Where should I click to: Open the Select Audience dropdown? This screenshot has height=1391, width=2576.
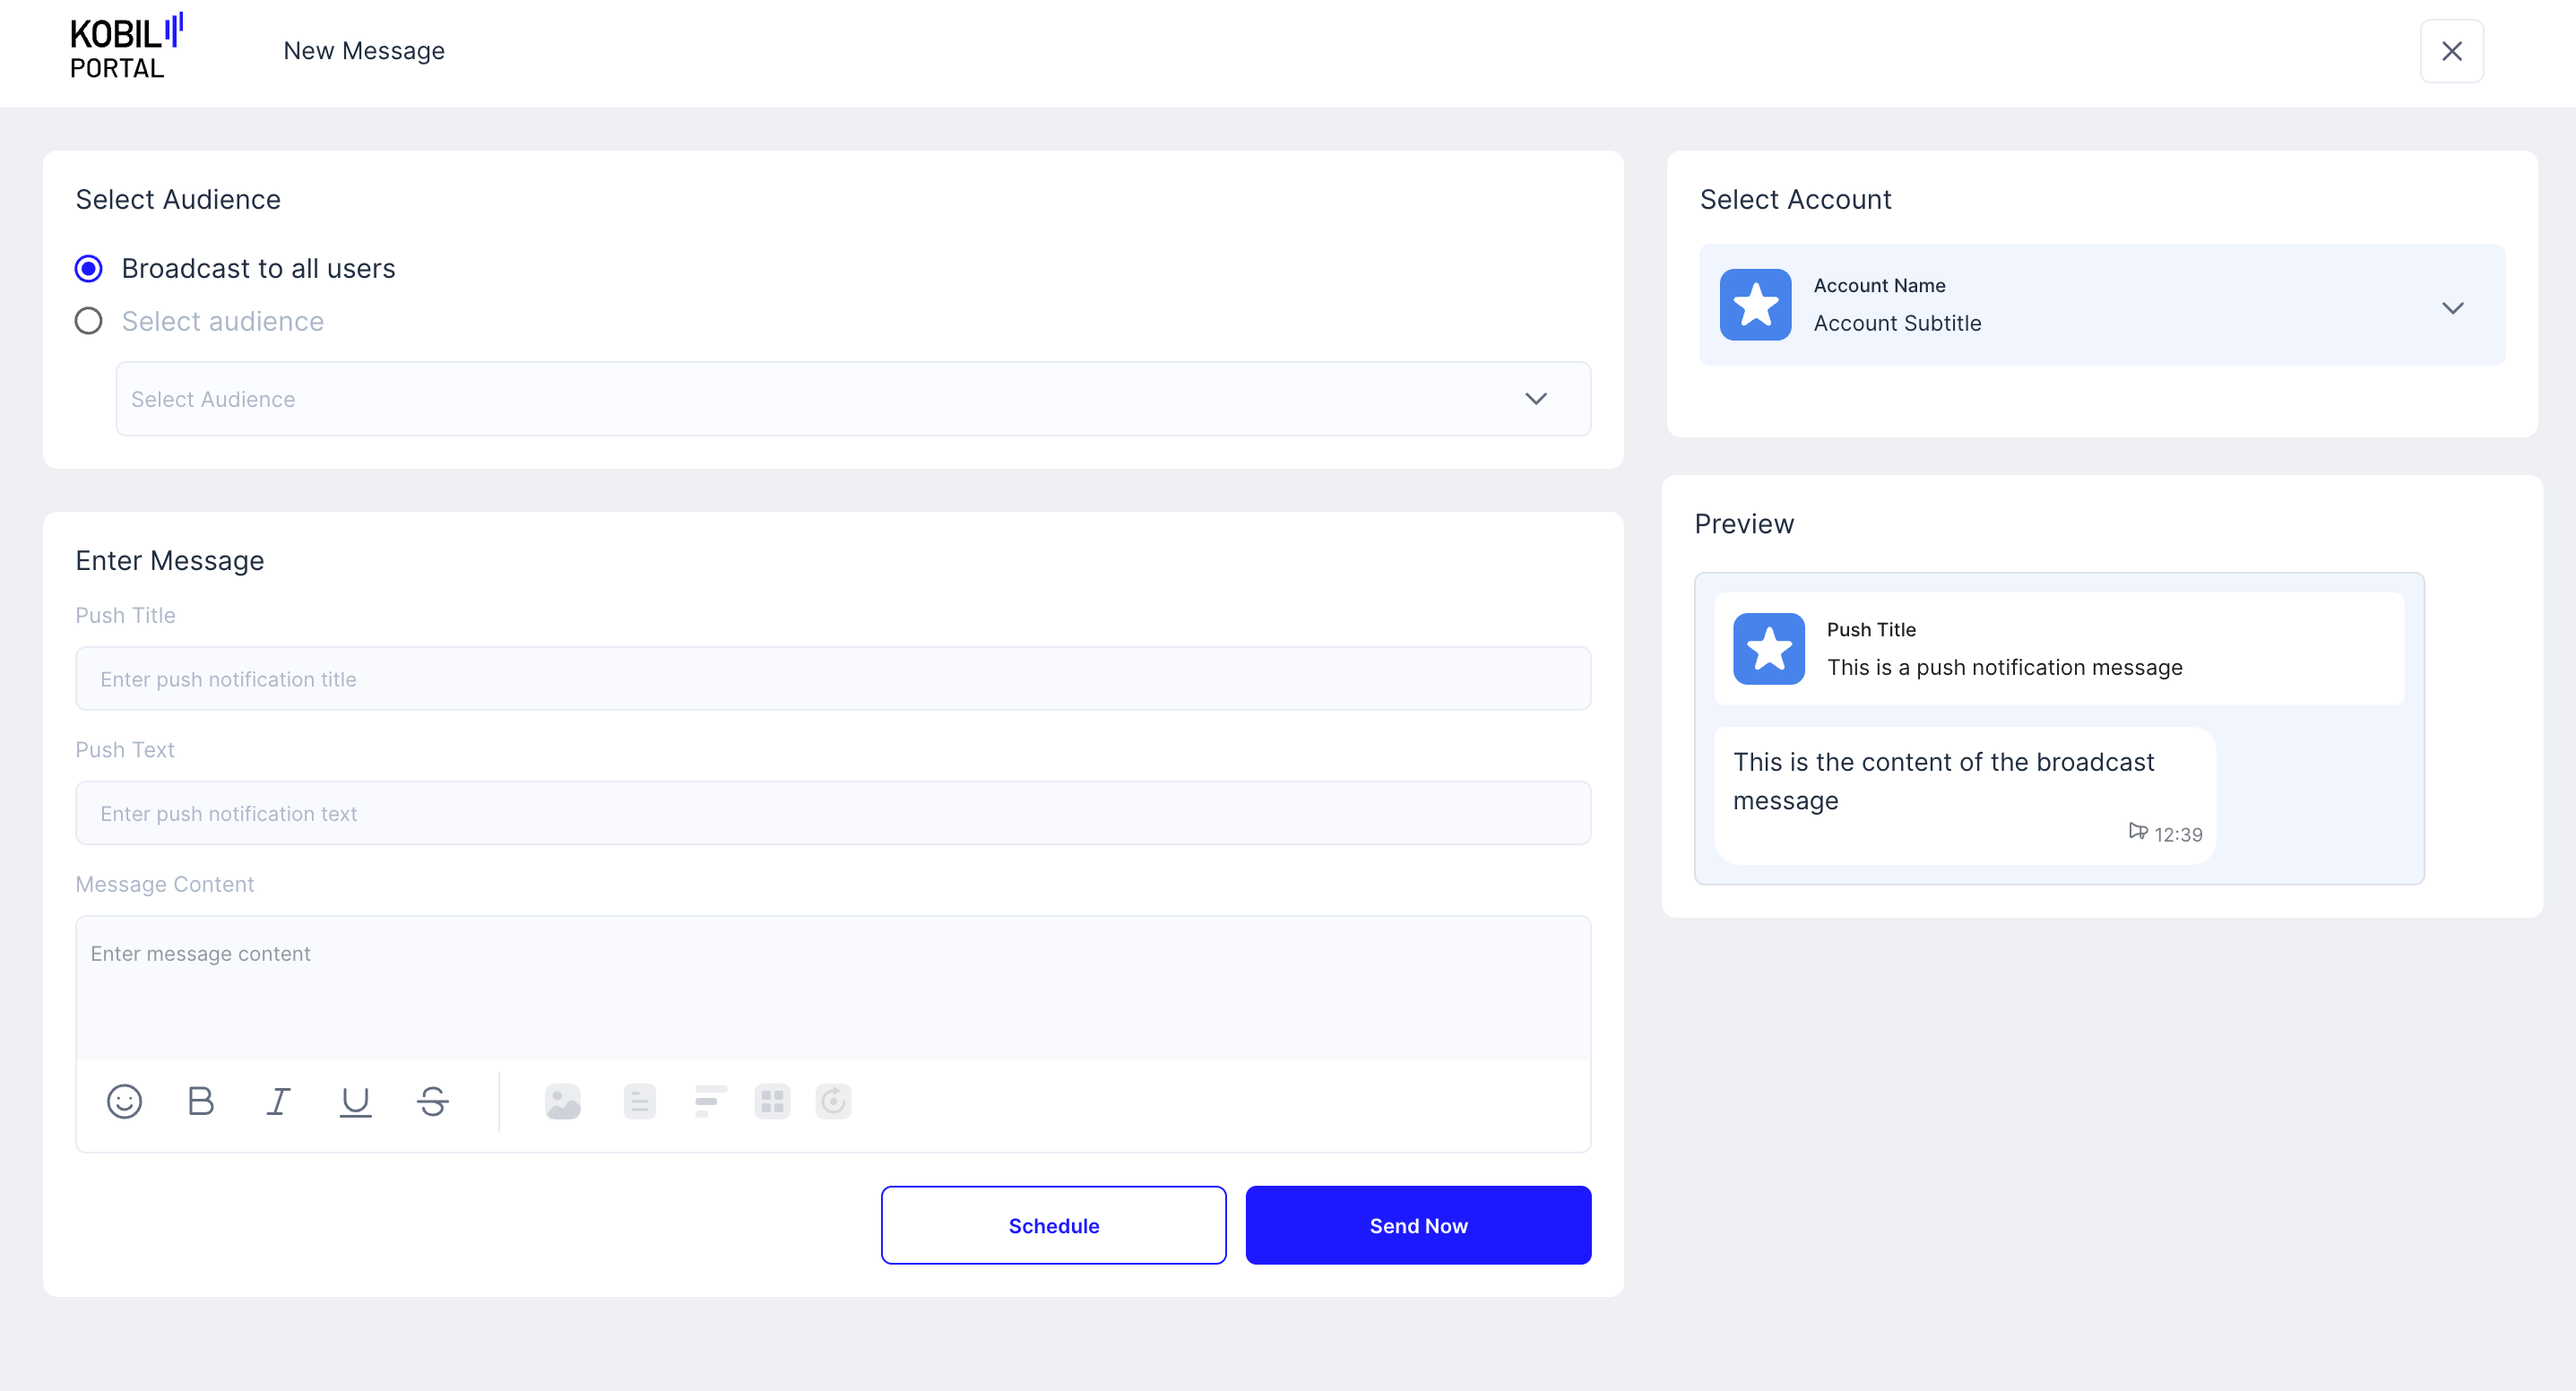[852, 399]
